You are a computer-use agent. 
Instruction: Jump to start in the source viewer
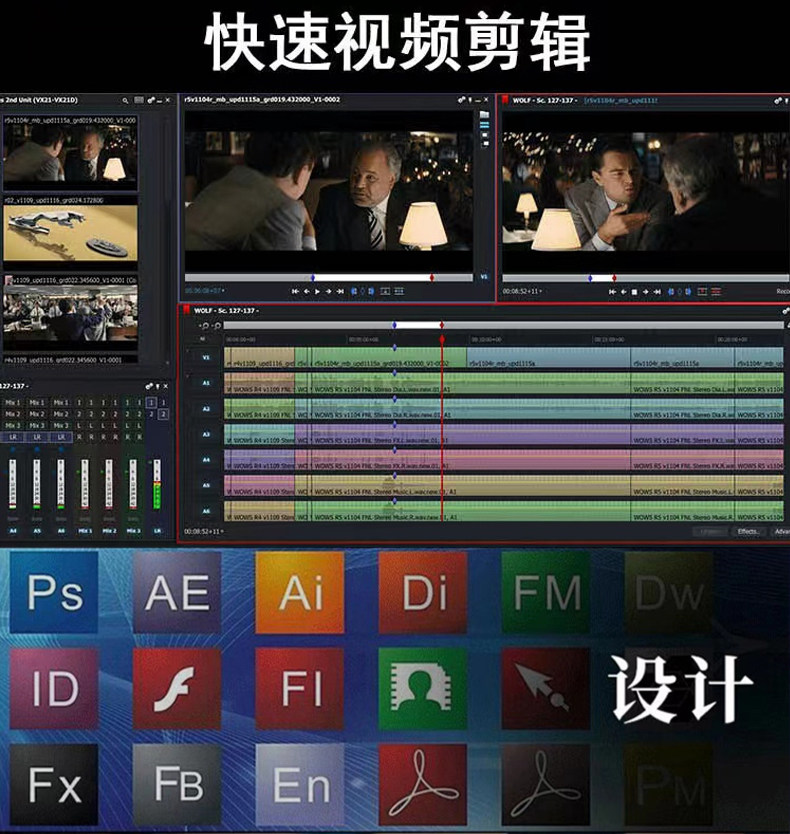295,291
